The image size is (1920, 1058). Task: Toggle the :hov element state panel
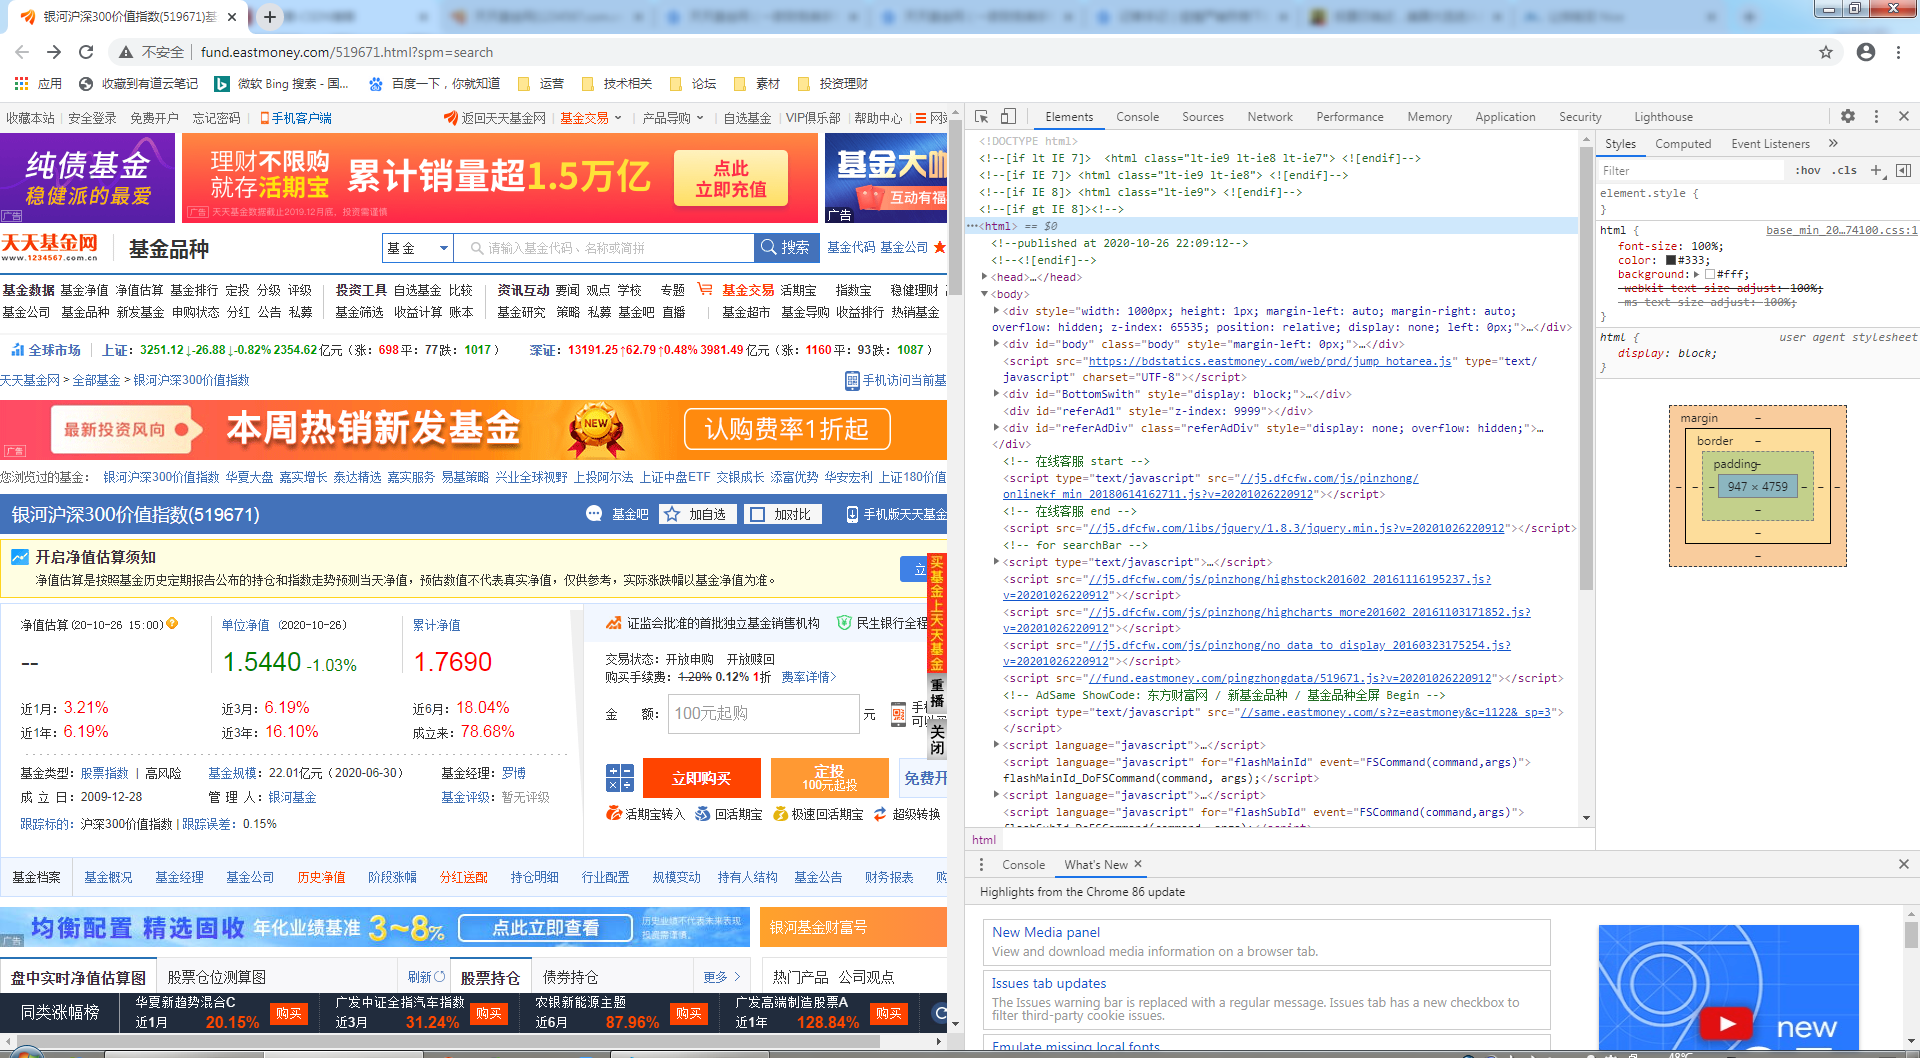1807,170
